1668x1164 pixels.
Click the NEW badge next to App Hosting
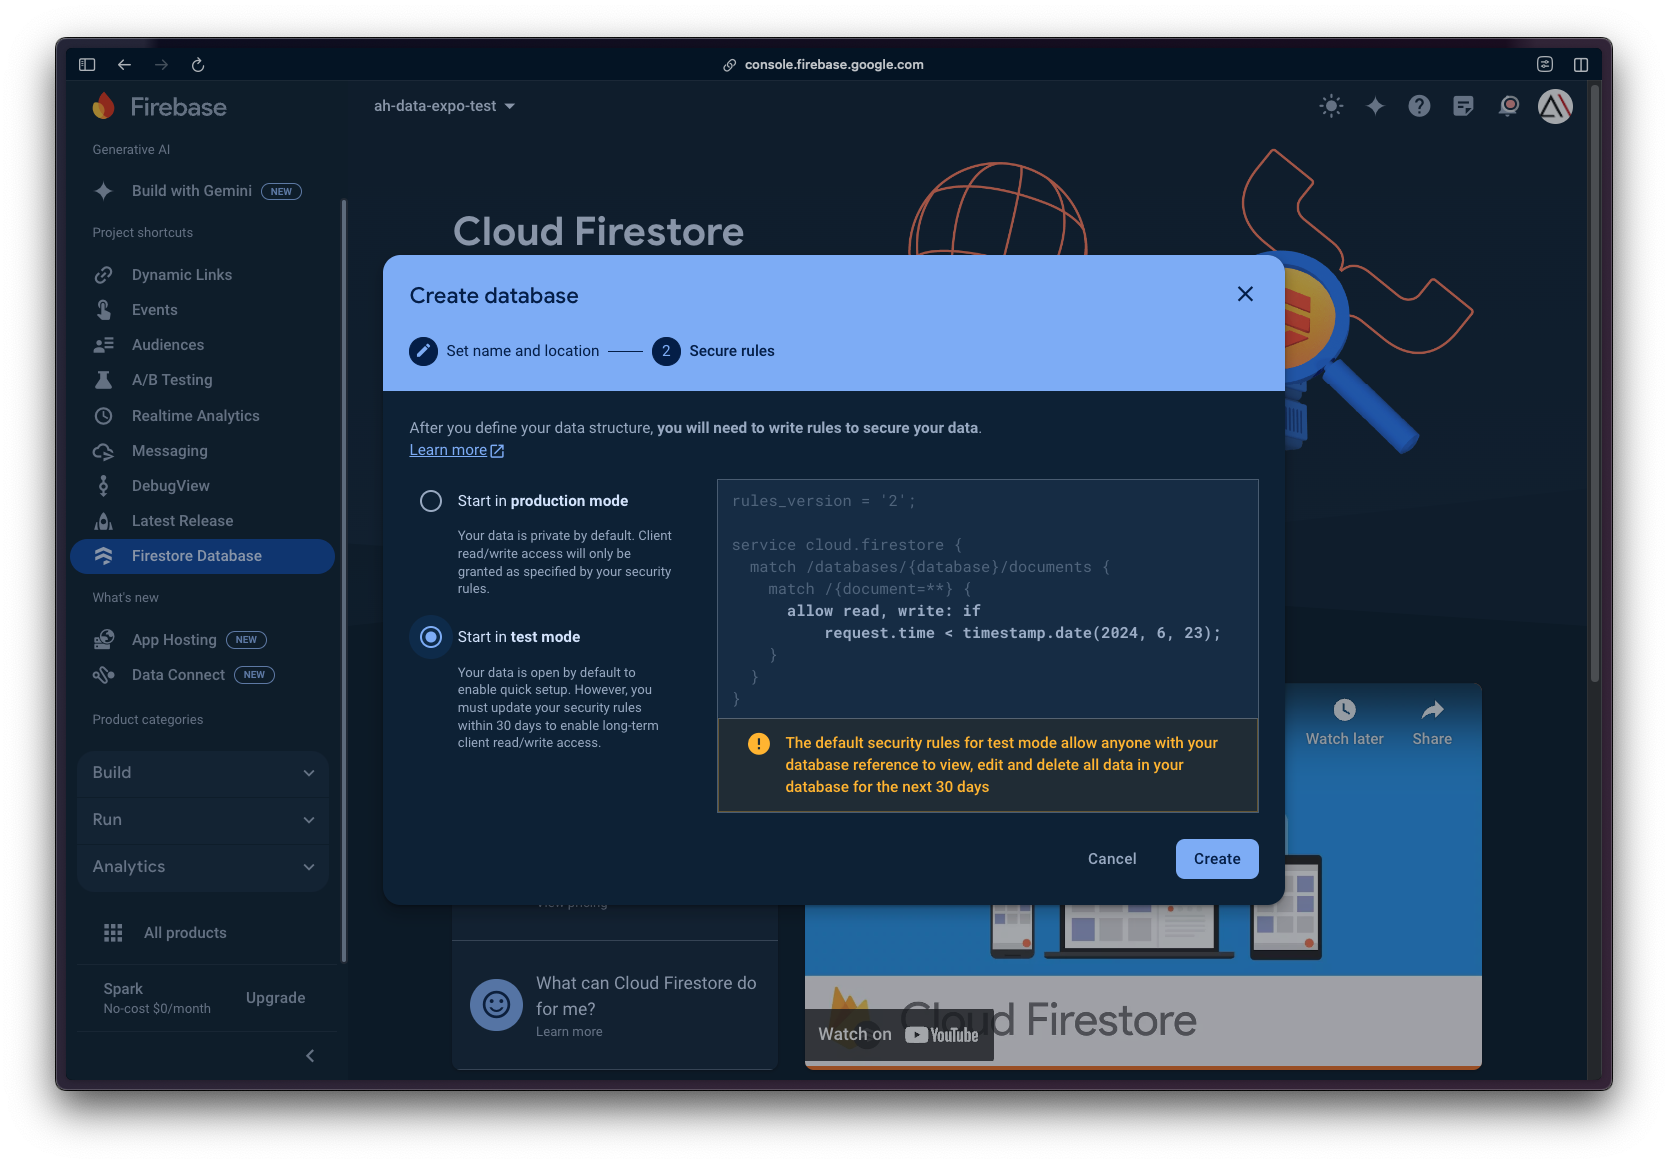(246, 640)
